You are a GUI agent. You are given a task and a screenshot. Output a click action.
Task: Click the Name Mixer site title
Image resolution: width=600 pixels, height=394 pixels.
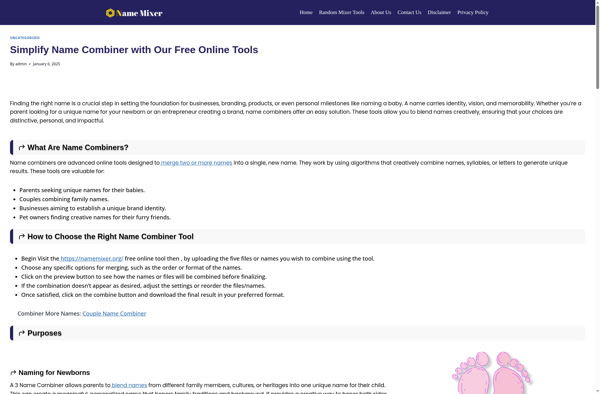click(139, 13)
